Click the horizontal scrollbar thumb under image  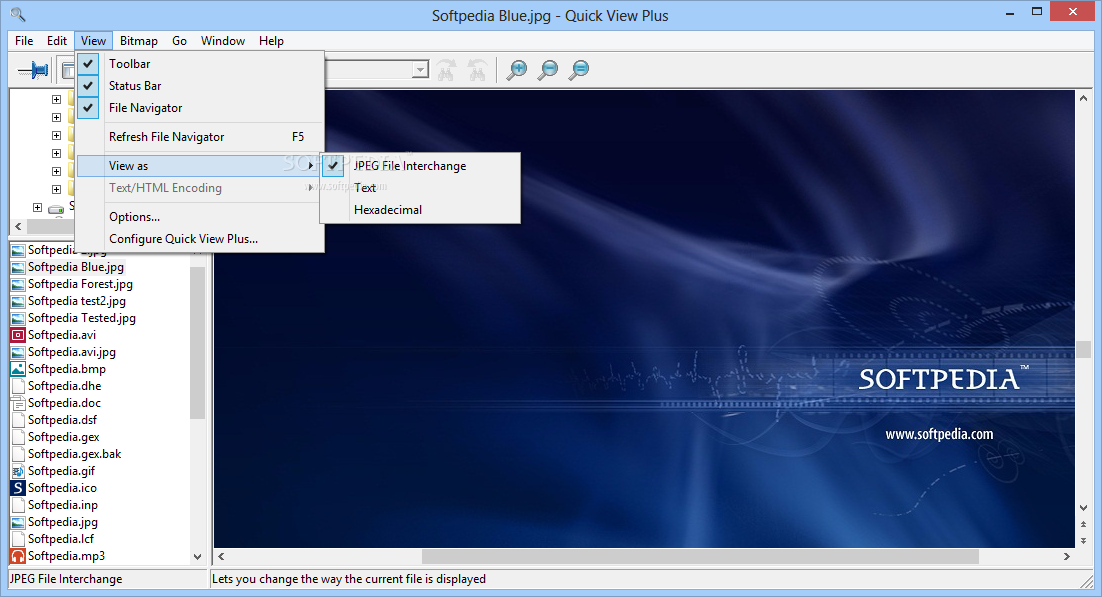click(700, 556)
